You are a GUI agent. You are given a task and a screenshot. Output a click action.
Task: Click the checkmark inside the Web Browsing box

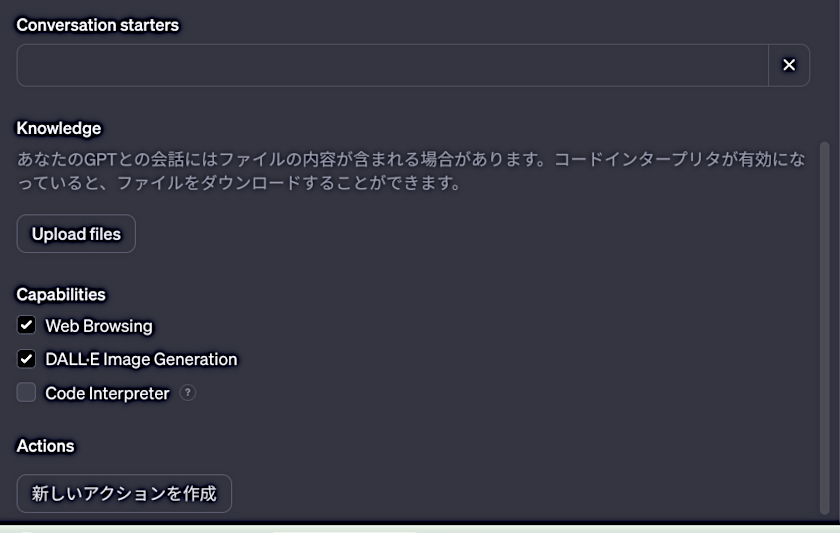click(x=26, y=325)
